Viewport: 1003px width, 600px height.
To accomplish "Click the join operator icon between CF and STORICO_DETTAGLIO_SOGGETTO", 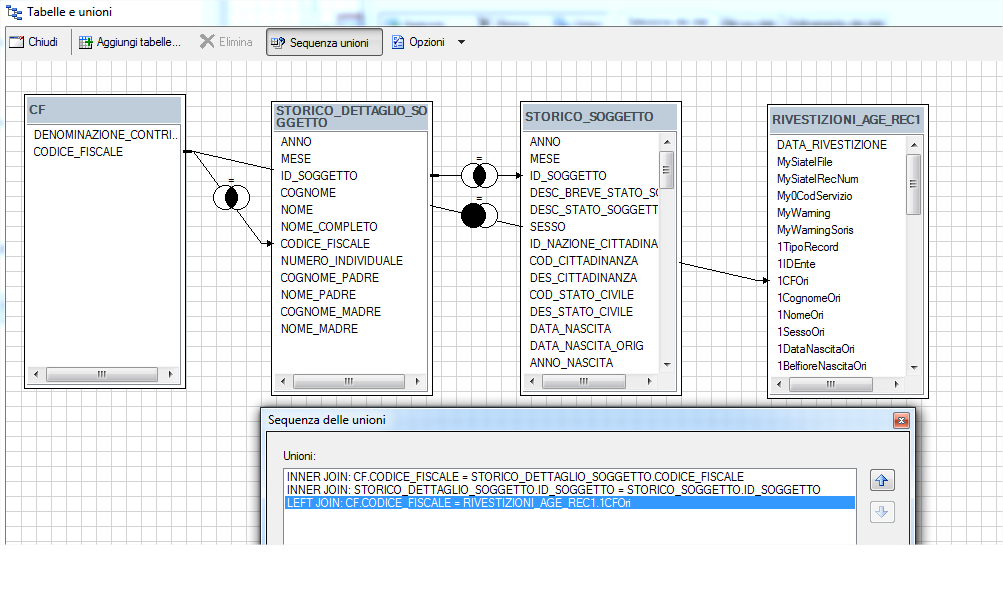I will pos(230,197).
